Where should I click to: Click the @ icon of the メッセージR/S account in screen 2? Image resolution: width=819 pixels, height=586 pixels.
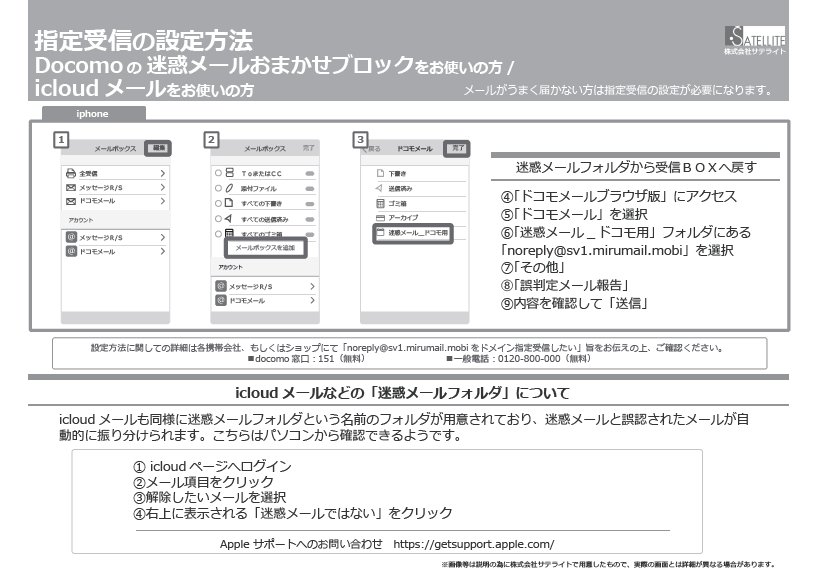(221, 286)
